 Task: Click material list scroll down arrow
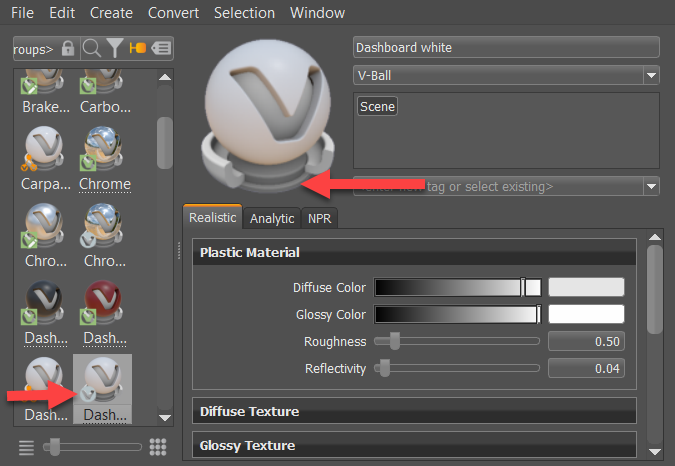pos(164,417)
